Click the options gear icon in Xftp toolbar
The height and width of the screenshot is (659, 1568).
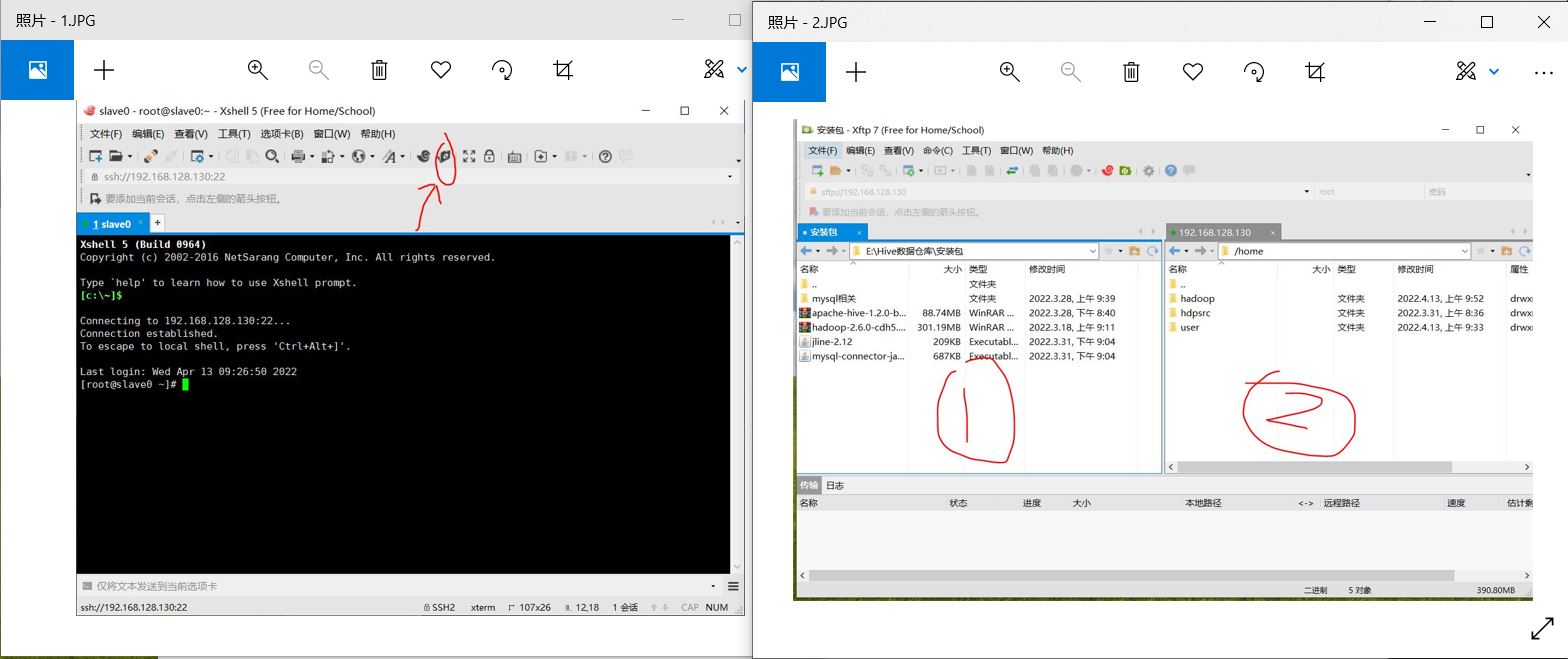[x=1149, y=171]
